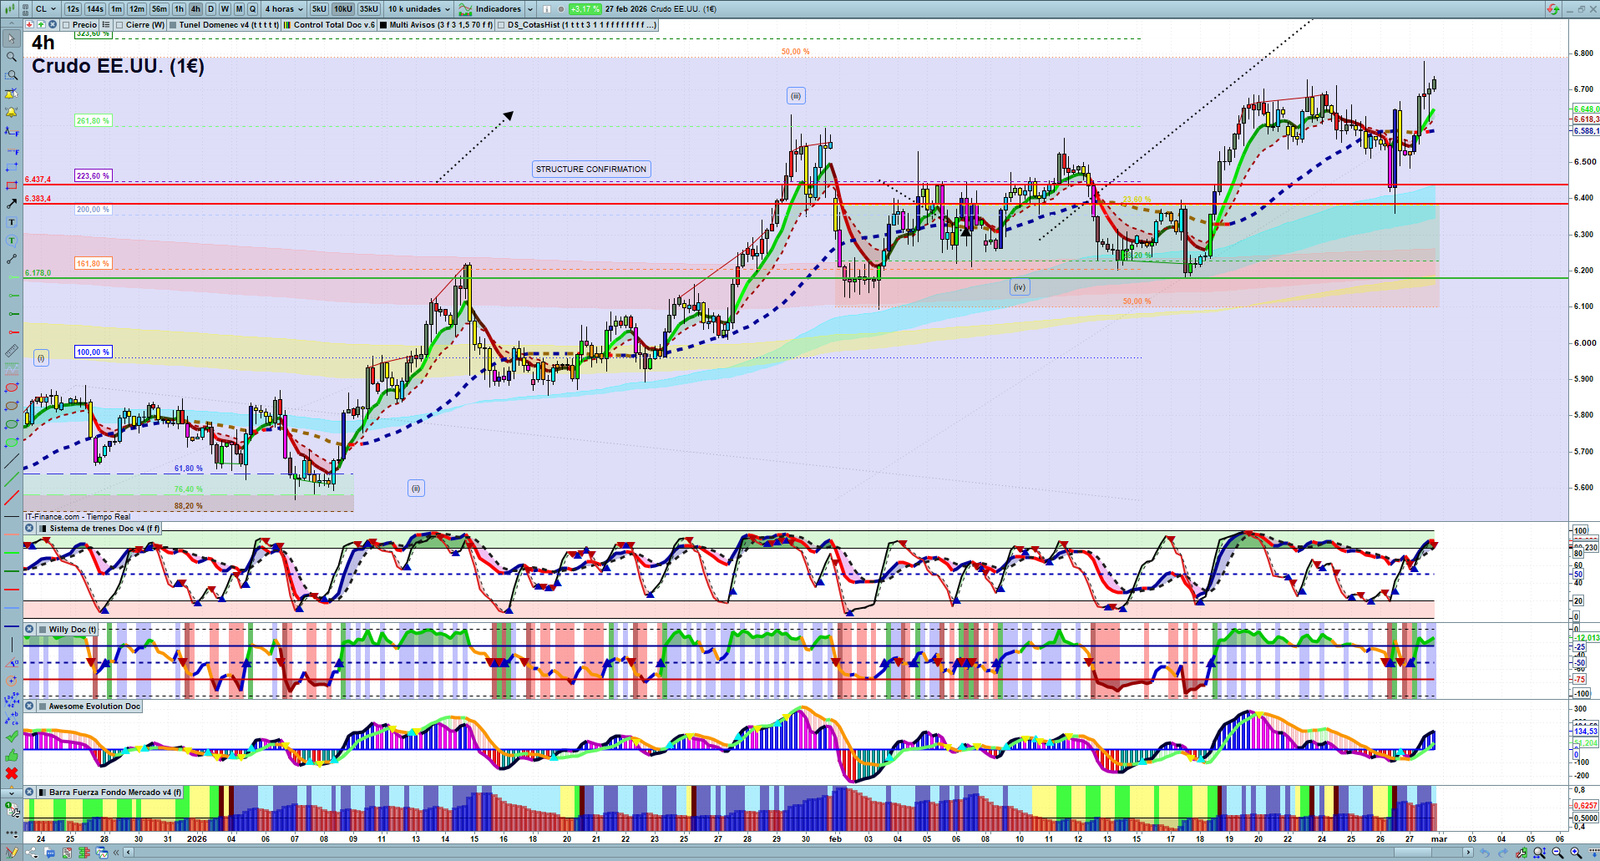The width and height of the screenshot is (1600, 861).
Task: Open the 4 horas timeframe dropdown
Action: coord(284,9)
